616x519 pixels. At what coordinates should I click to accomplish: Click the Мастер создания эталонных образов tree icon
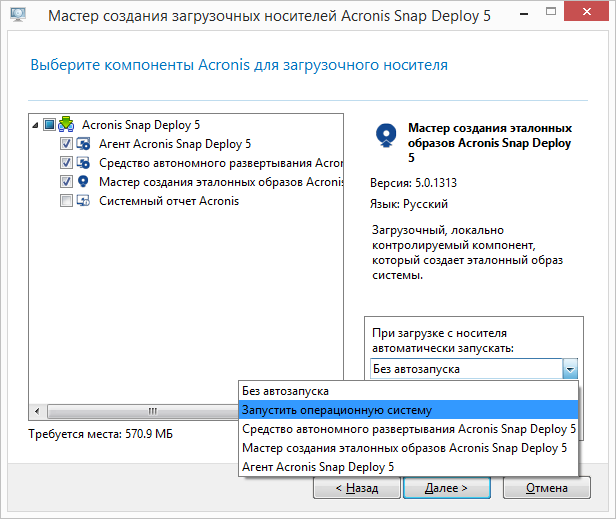click(x=83, y=182)
